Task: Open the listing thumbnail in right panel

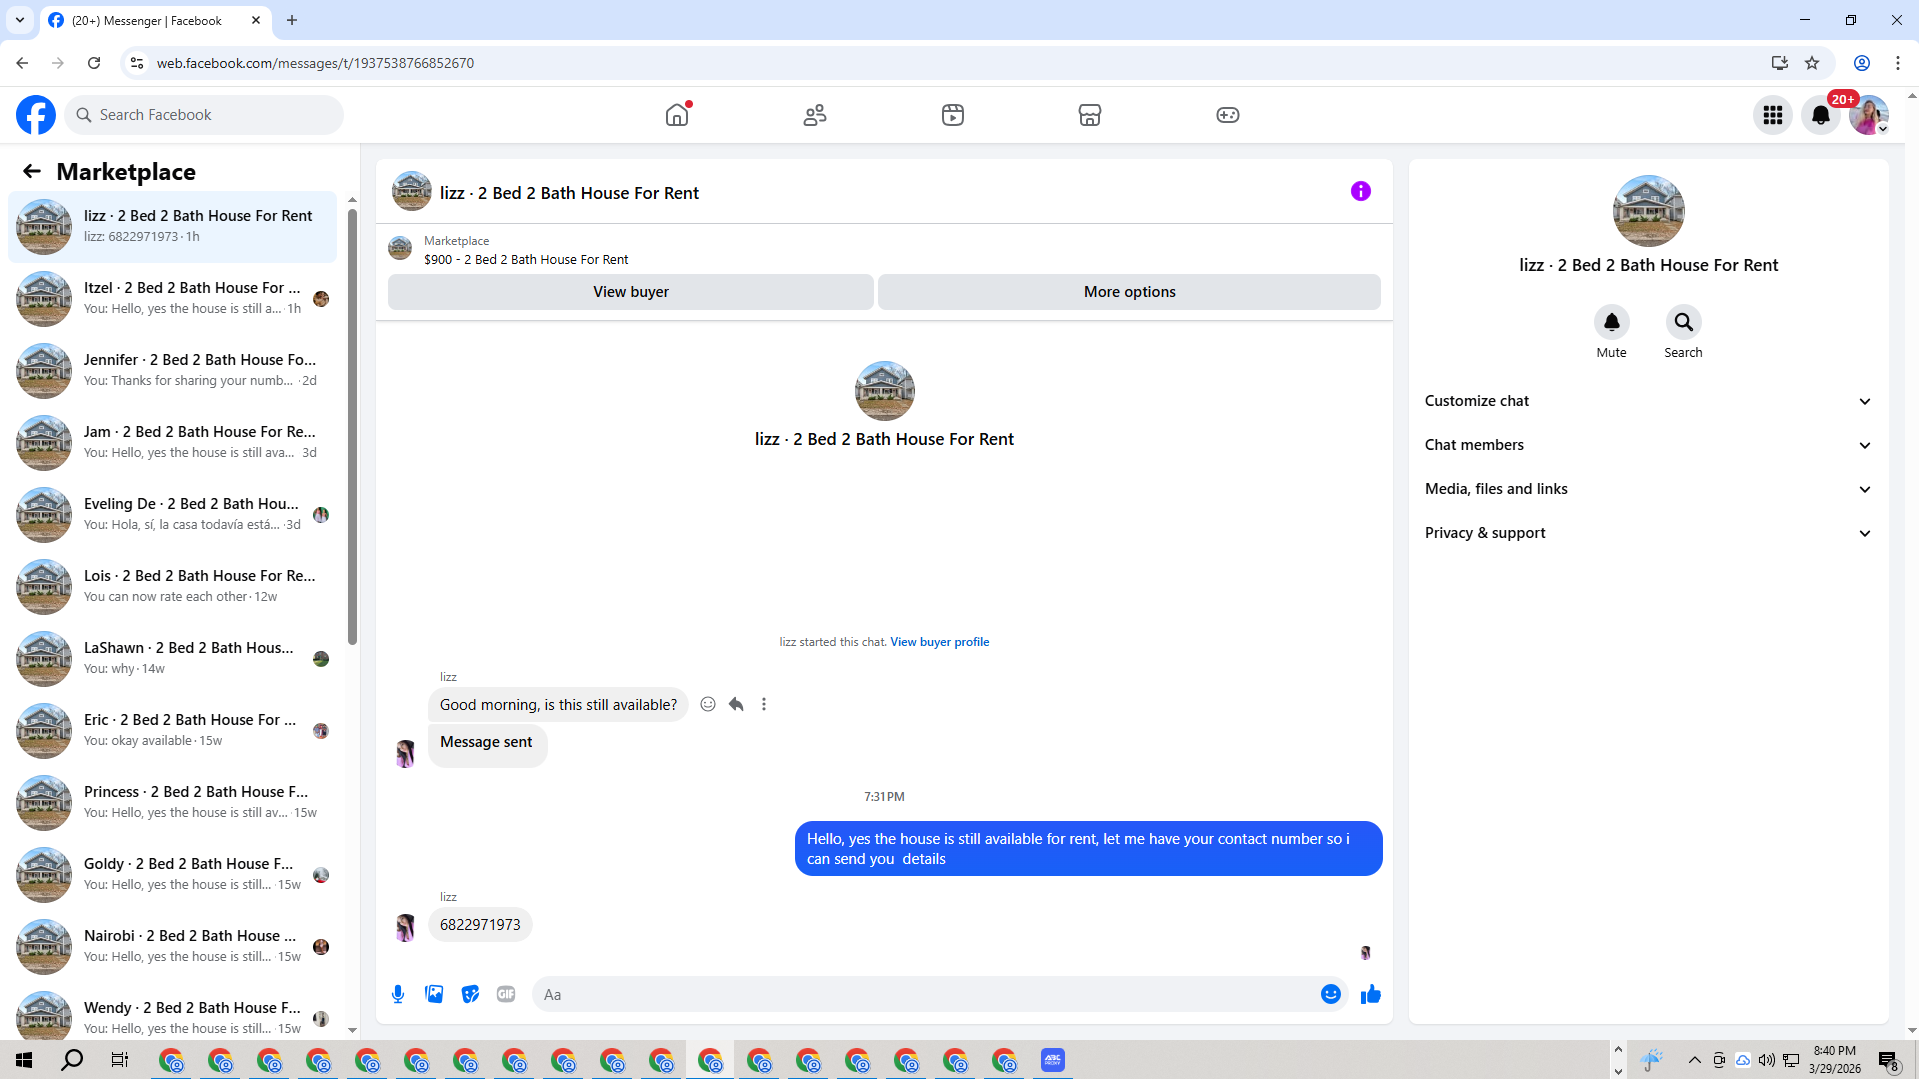Action: (x=1649, y=211)
